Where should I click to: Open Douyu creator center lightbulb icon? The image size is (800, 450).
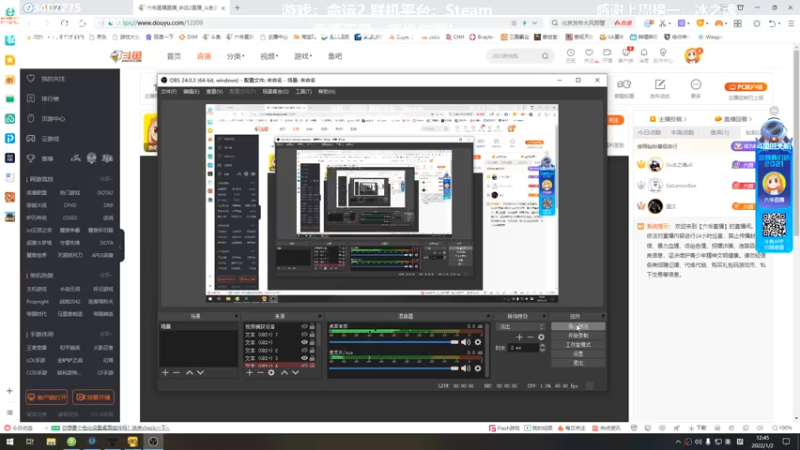point(663,54)
